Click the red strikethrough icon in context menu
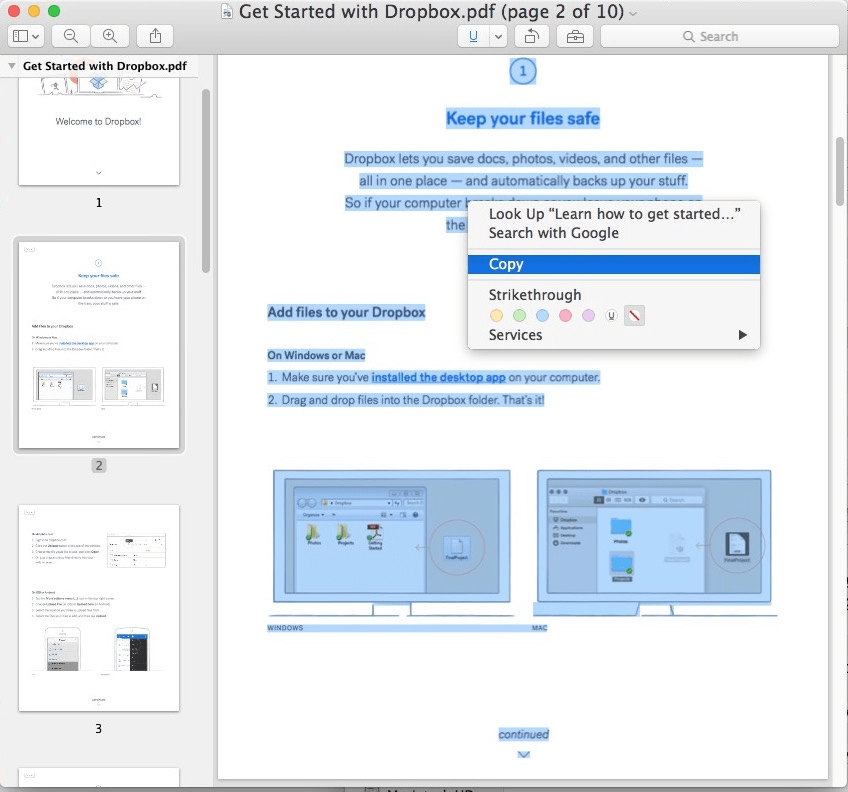Viewport: 848px width, 792px height. pyautogui.click(x=634, y=315)
